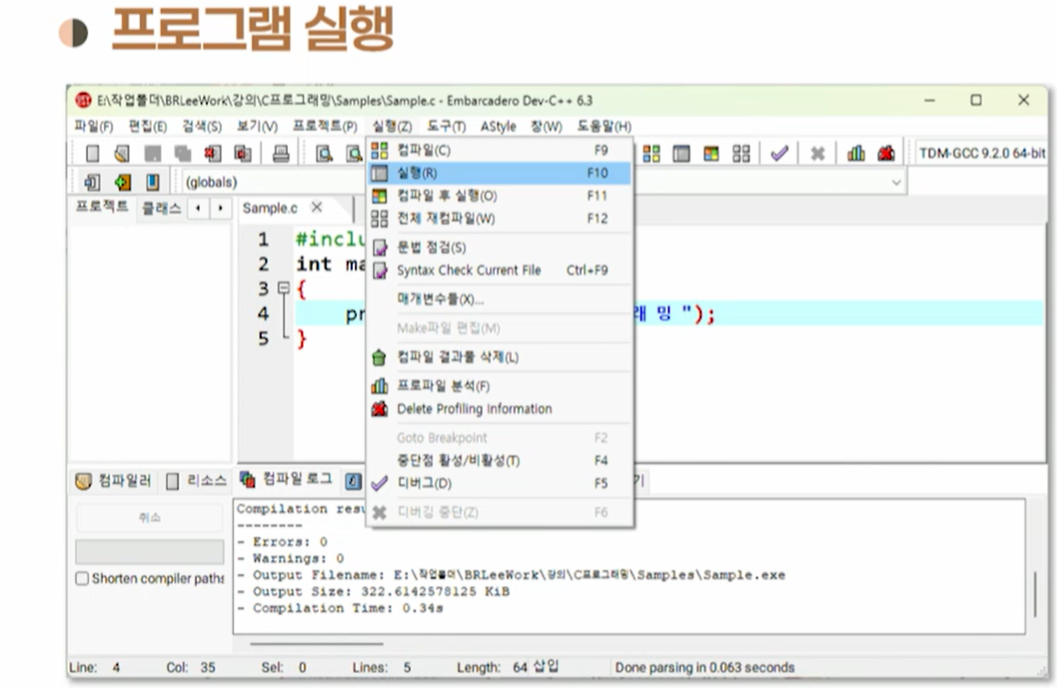Open the 편집(E) menu
This screenshot has width=1057, height=688.
(x=148, y=126)
